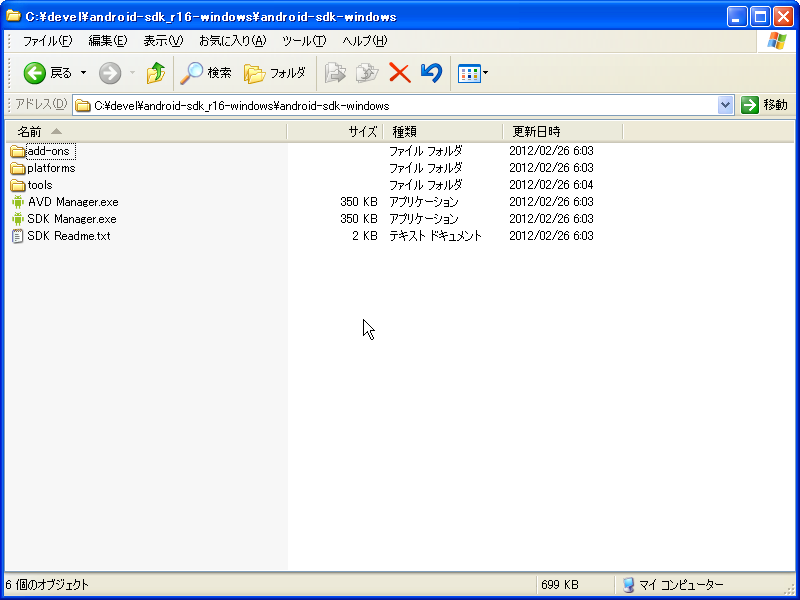Screen dimensions: 800x600
Task: Click the AVD Manager.exe file name
Action: point(73,202)
